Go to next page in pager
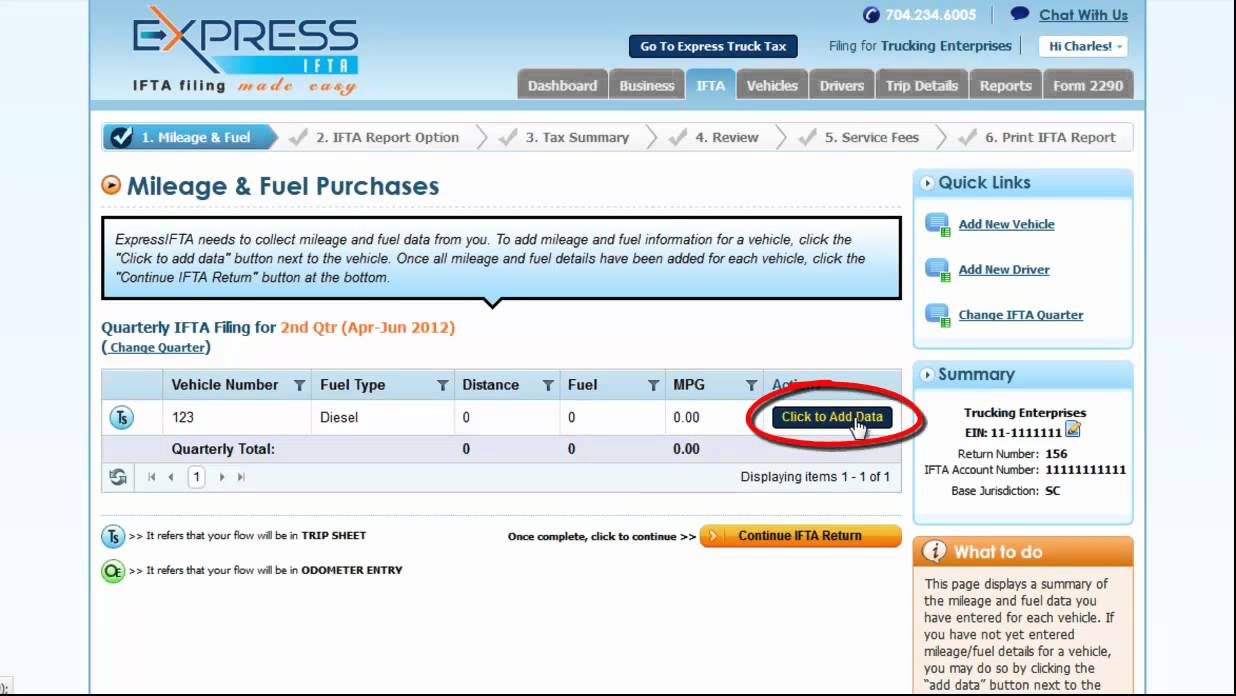This screenshot has height=696, width=1236. [x=222, y=478]
